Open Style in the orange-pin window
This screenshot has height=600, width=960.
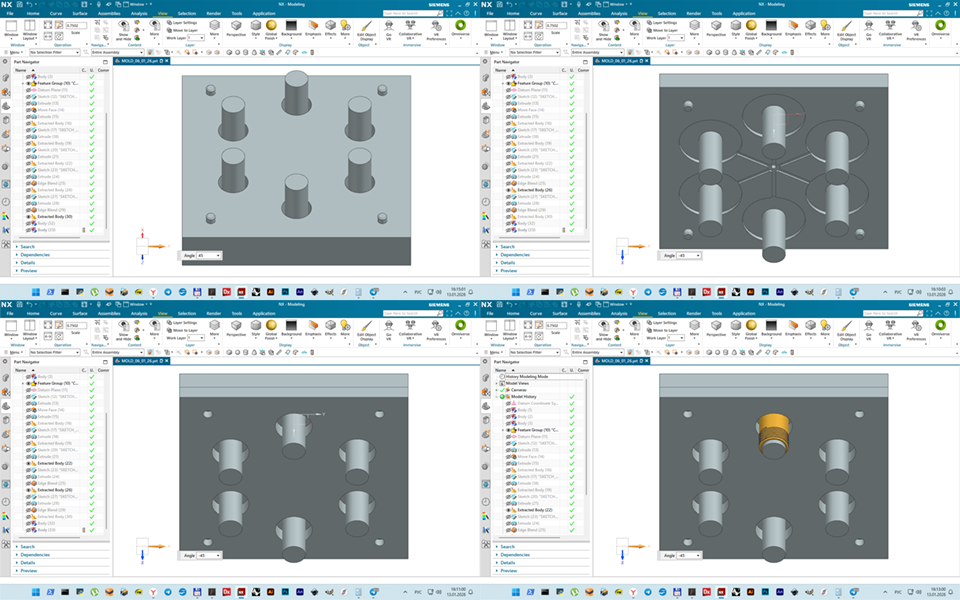tap(736, 329)
